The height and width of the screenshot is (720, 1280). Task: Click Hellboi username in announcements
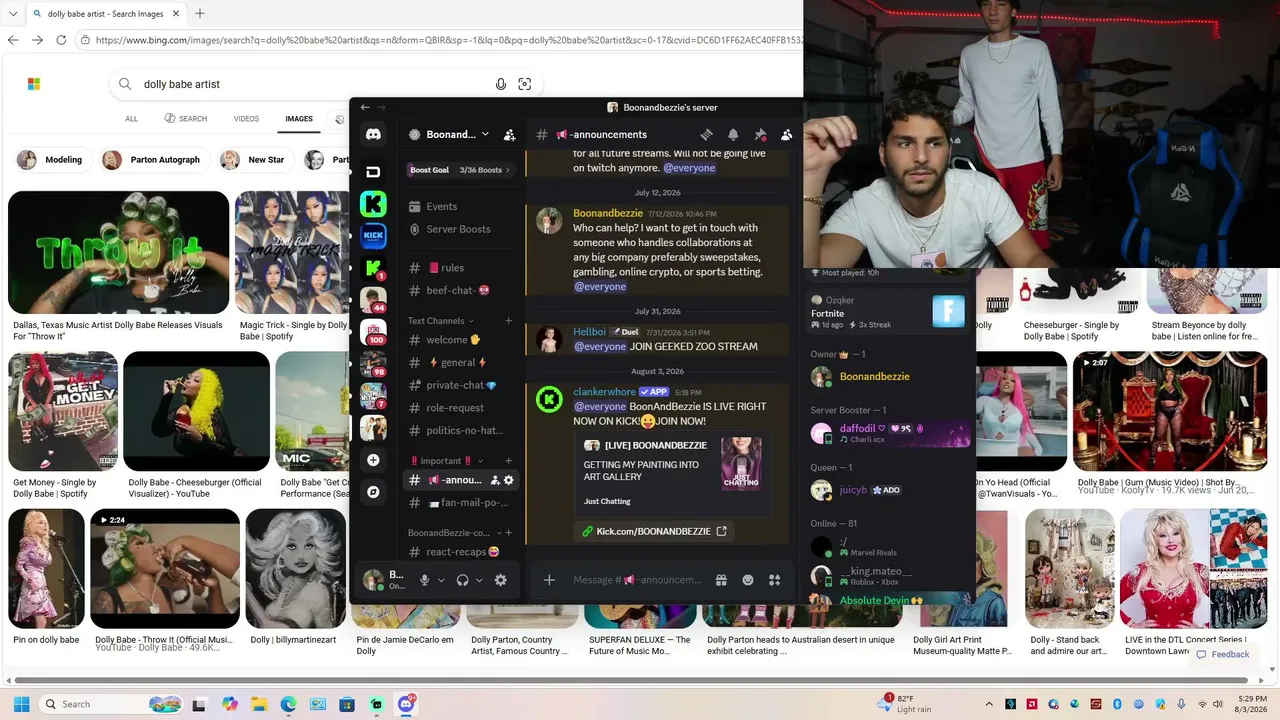589,332
